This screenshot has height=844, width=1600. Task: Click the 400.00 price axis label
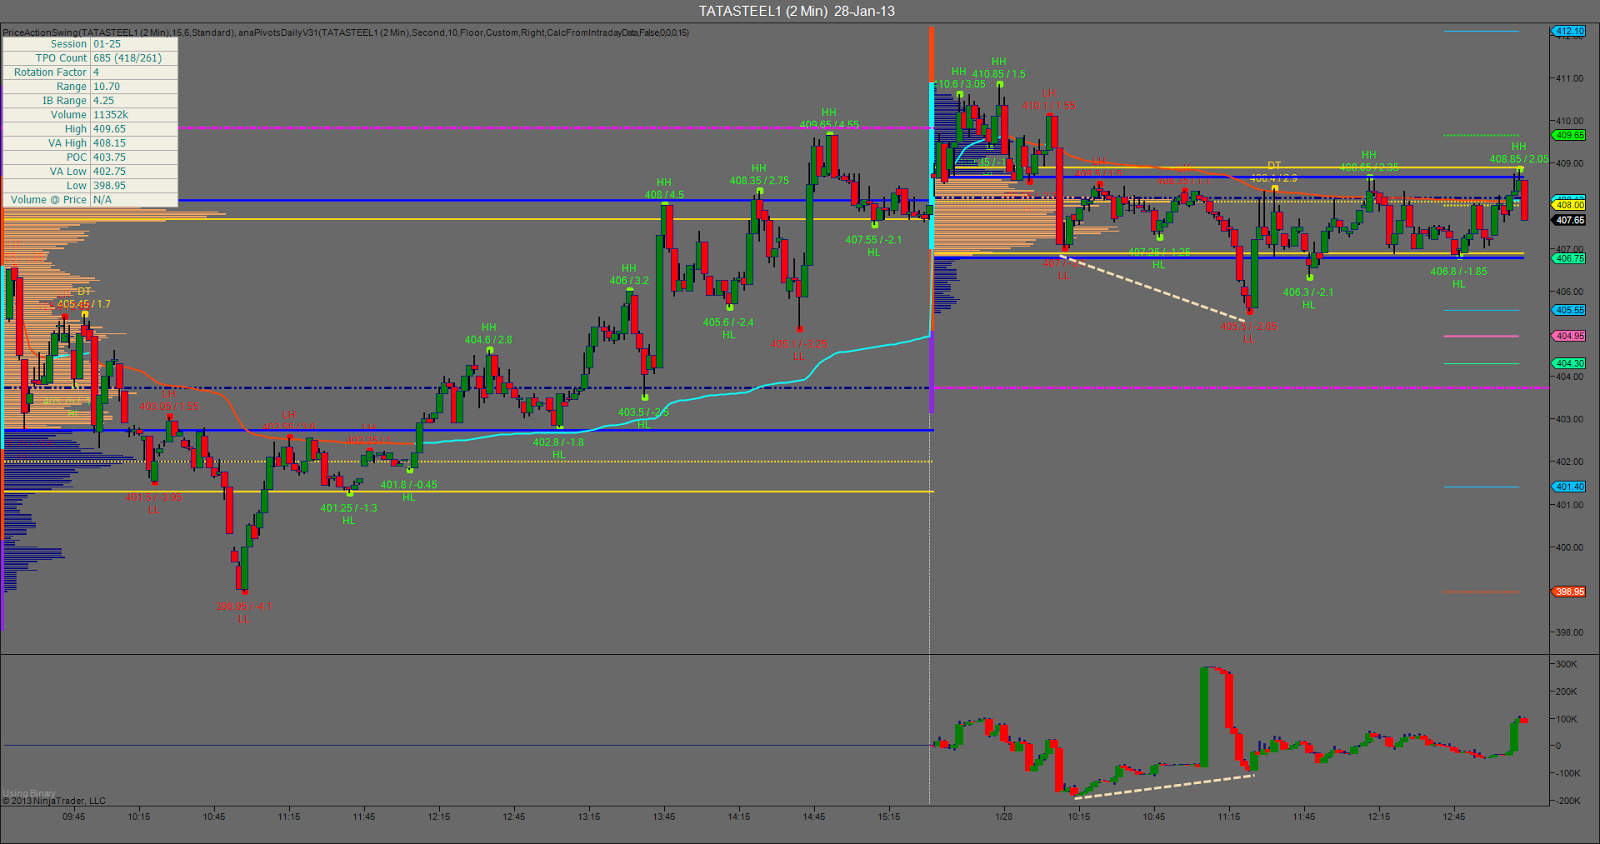tap(1569, 547)
